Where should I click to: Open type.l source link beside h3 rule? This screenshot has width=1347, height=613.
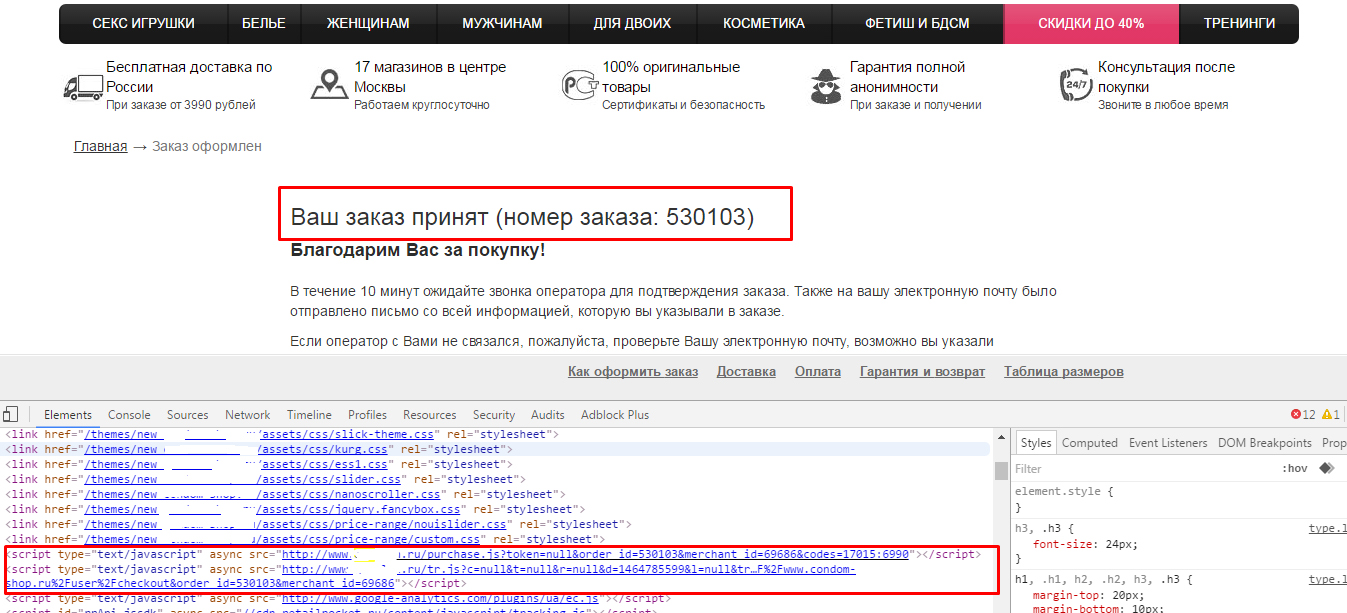[x=1328, y=528]
